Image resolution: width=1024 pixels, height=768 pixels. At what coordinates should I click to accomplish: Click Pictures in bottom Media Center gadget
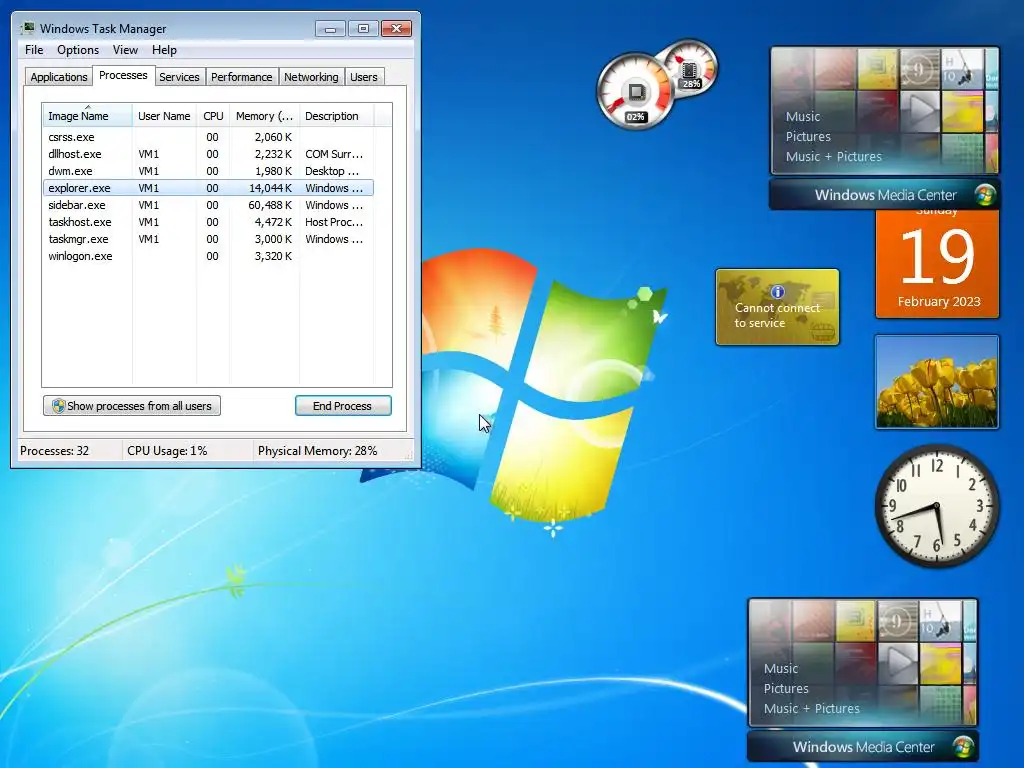pos(786,688)
